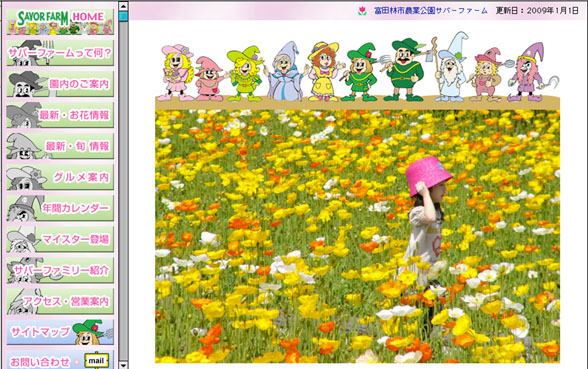Screen dimensions: 588x369
Task: Open the サバーファームって何? menu item
Action: [x=60, y=52]
